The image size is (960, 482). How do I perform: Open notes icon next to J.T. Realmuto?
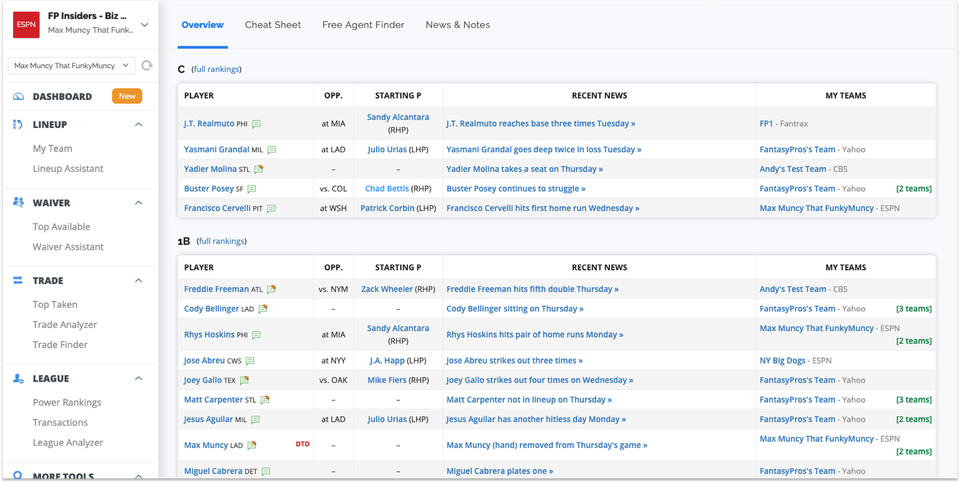[x=257, y=124]
